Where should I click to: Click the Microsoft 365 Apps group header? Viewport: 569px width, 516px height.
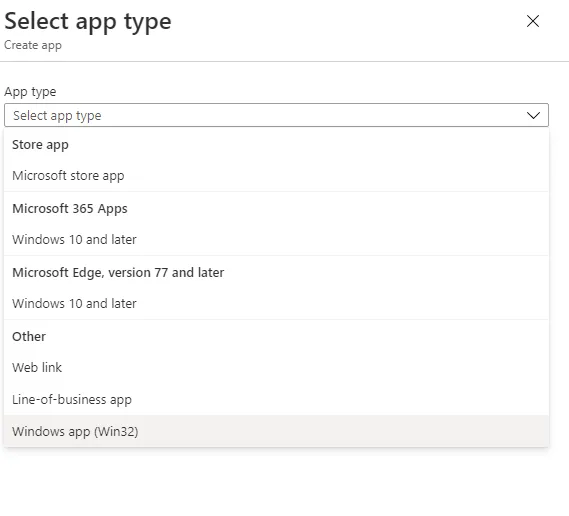(70, 209)
